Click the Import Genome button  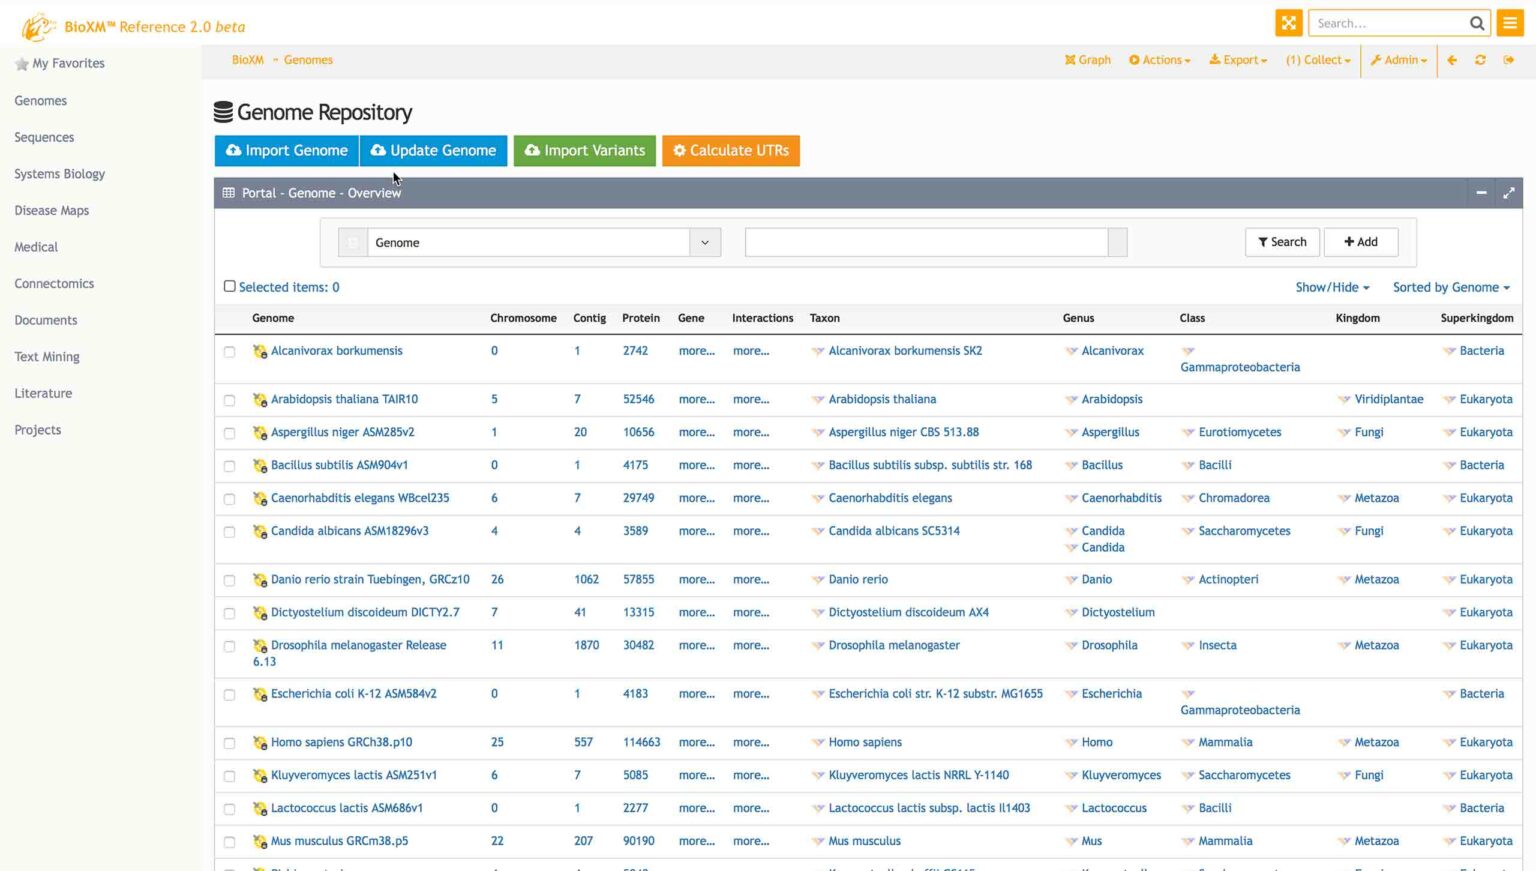[286, 150]
